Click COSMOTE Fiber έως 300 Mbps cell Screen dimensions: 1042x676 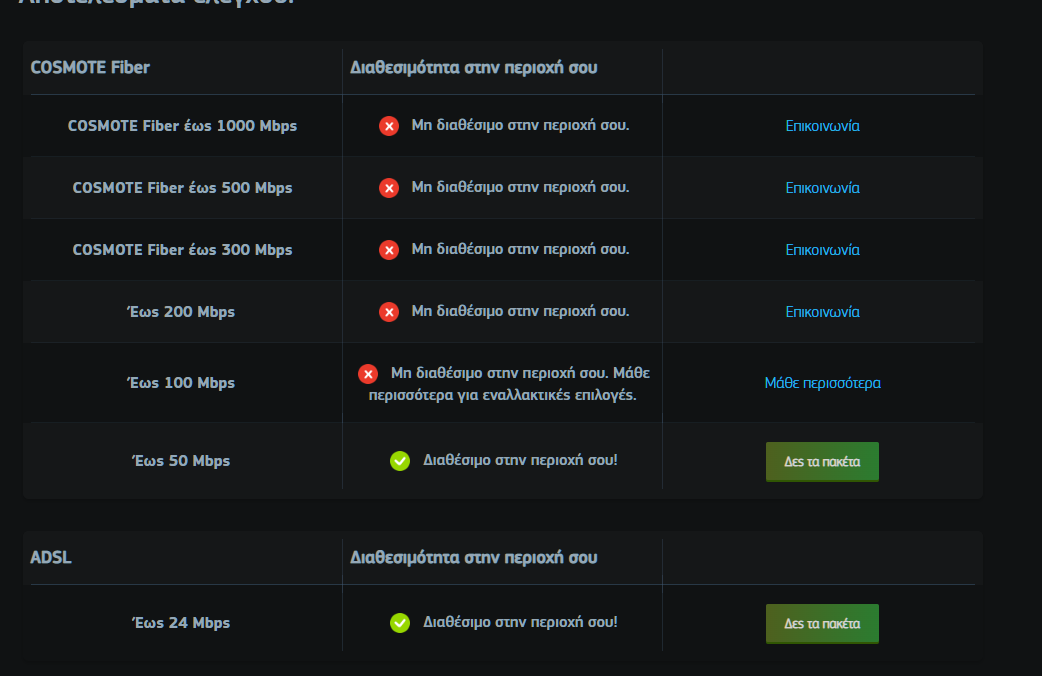183,250
